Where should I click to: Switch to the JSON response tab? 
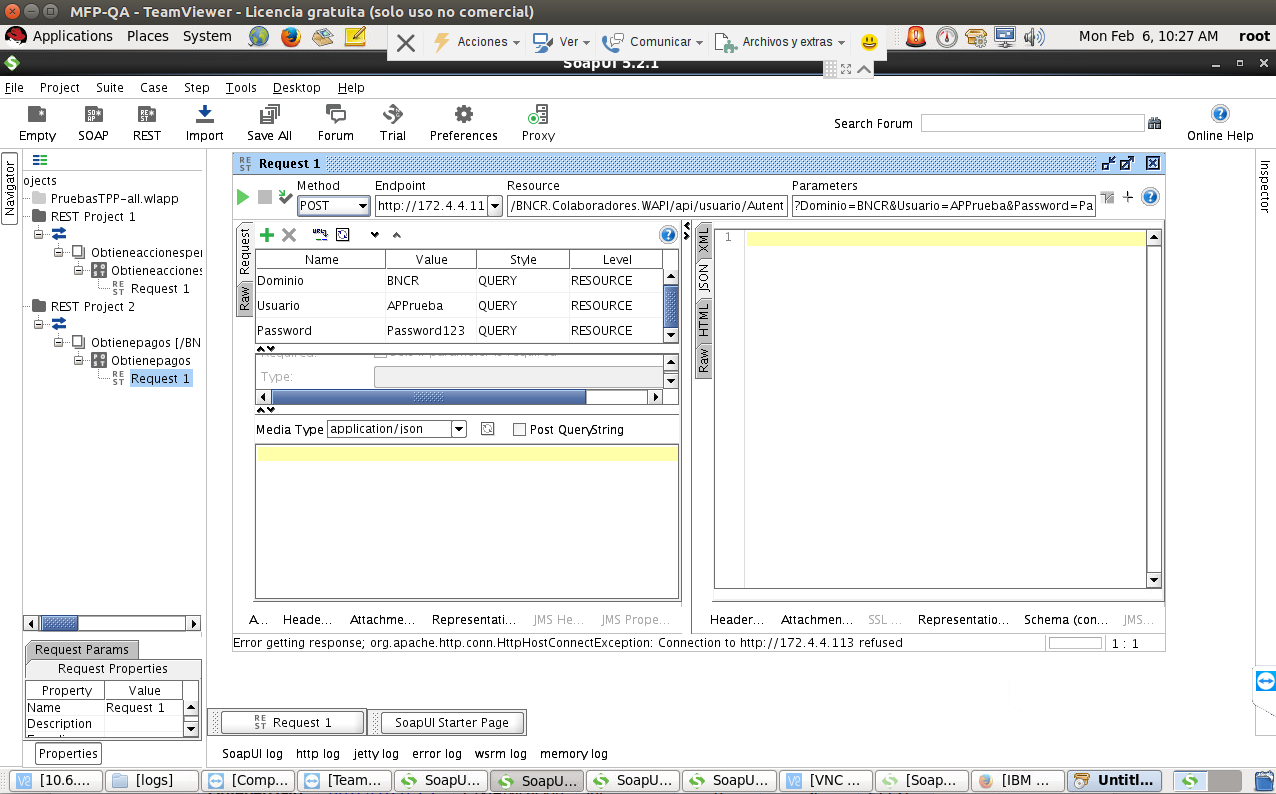(x=703, y=278)
